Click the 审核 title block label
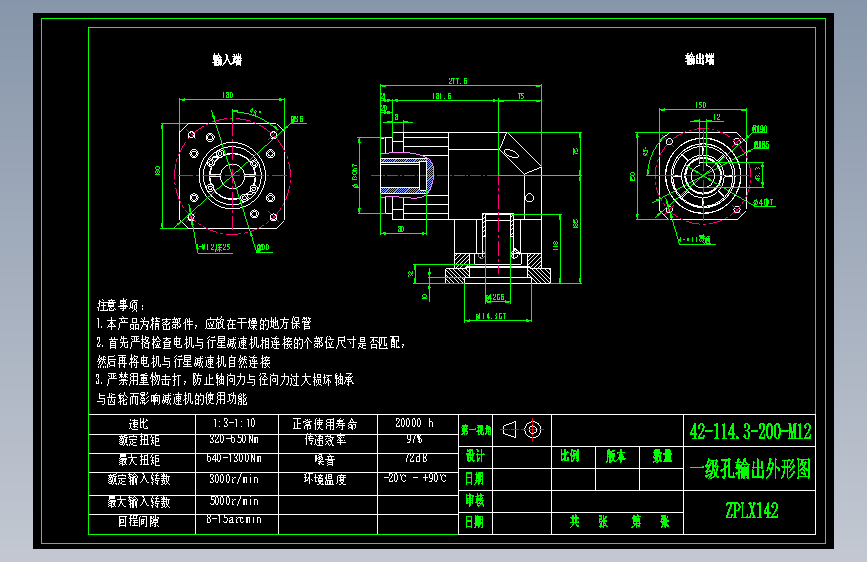 (475, 501)
